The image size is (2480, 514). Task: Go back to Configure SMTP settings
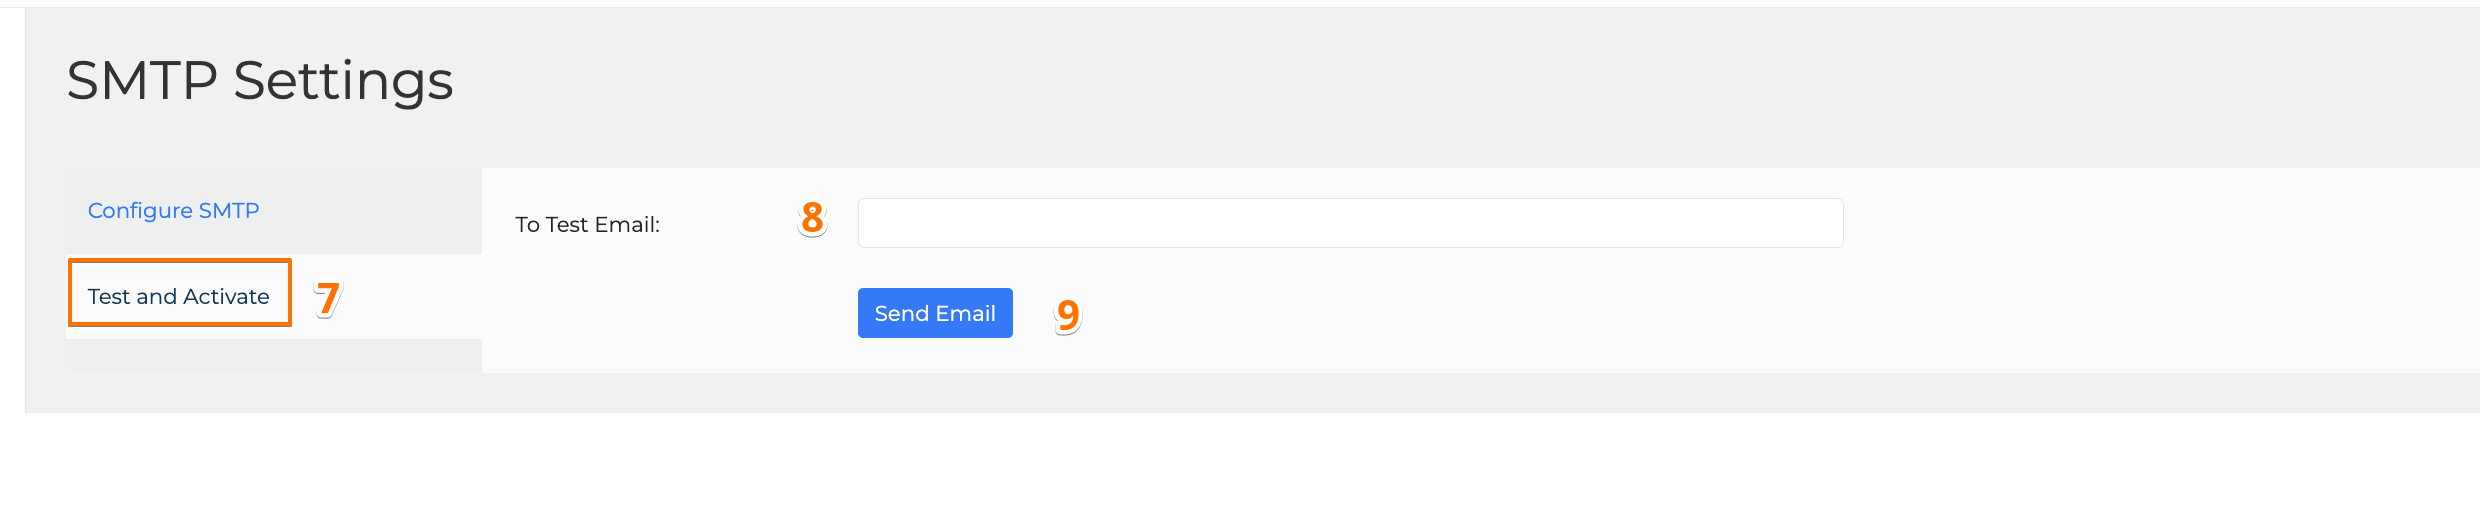[x=173, y=211]
